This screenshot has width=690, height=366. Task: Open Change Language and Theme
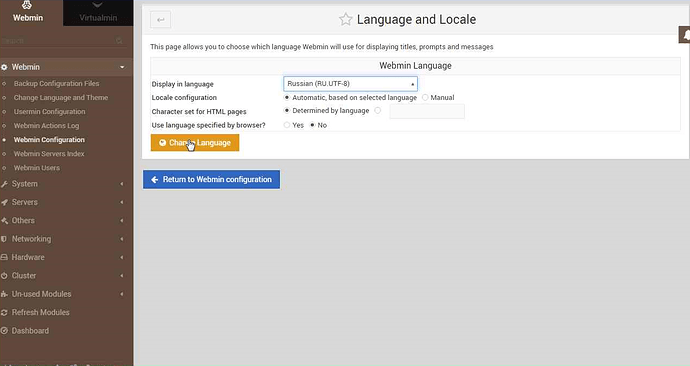pos(61,98)
